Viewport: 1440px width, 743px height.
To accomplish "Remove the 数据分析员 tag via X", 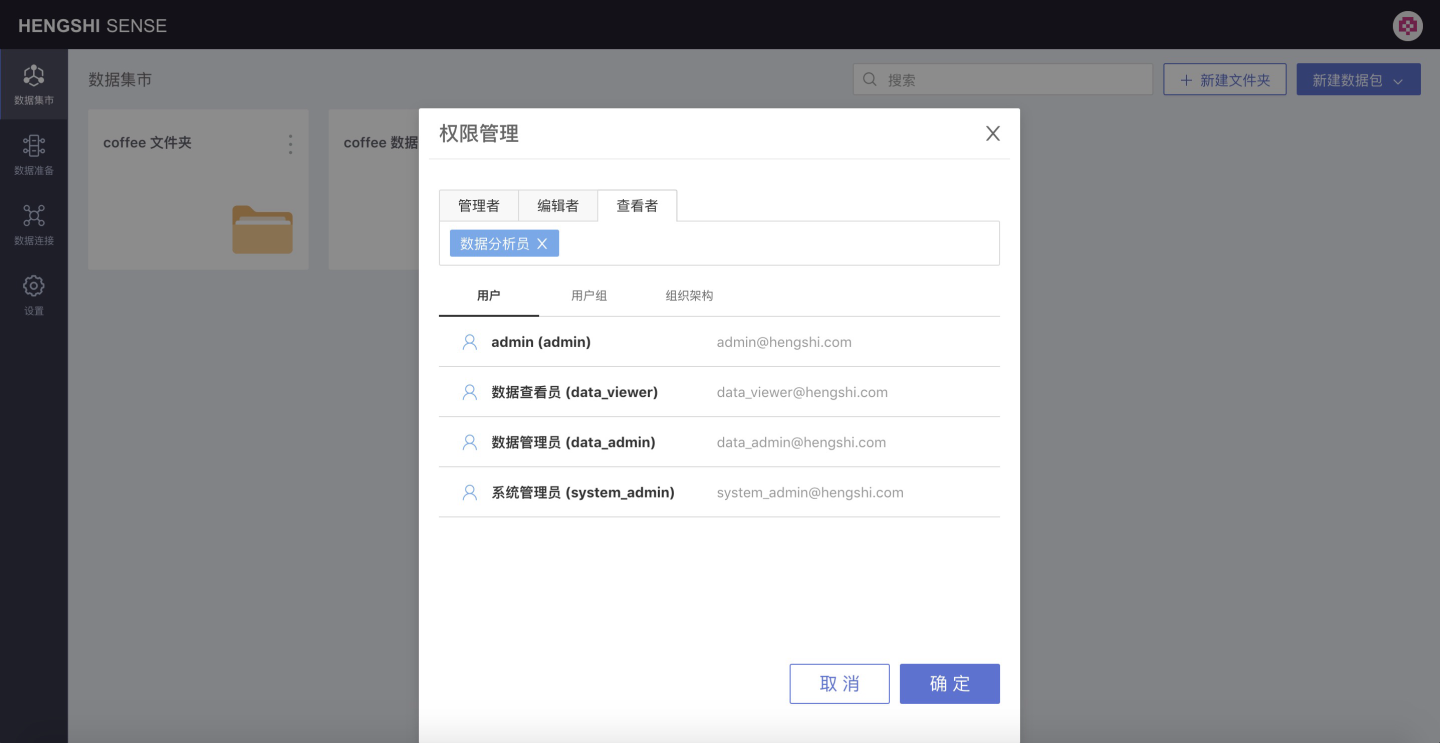I will coord(542,244).
